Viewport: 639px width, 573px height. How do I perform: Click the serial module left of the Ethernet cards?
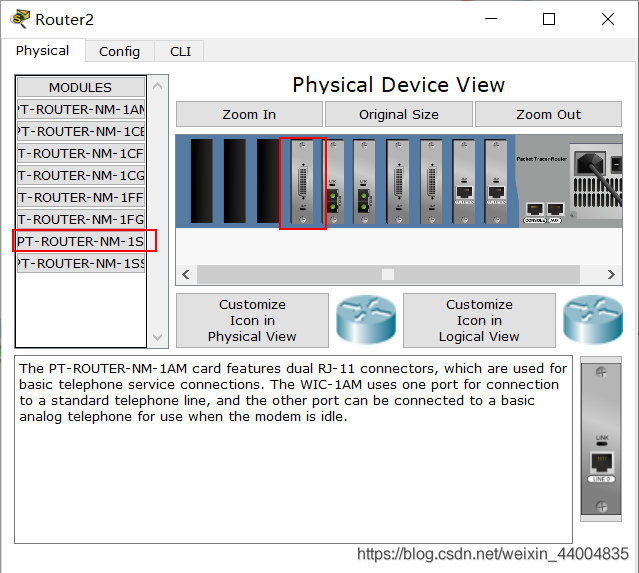[431, 182]
